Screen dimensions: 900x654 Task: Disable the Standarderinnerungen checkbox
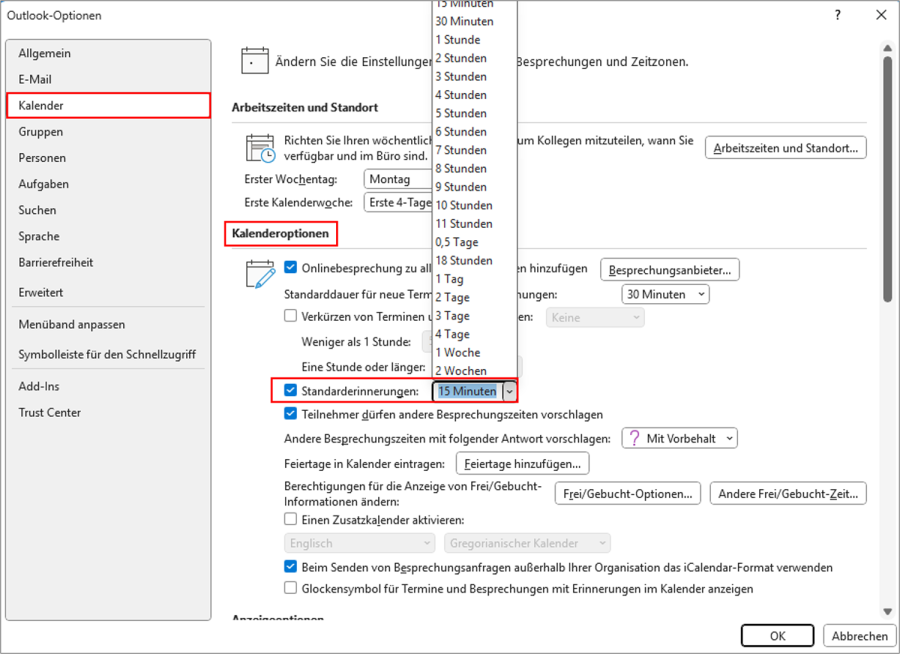pos(290,391)
